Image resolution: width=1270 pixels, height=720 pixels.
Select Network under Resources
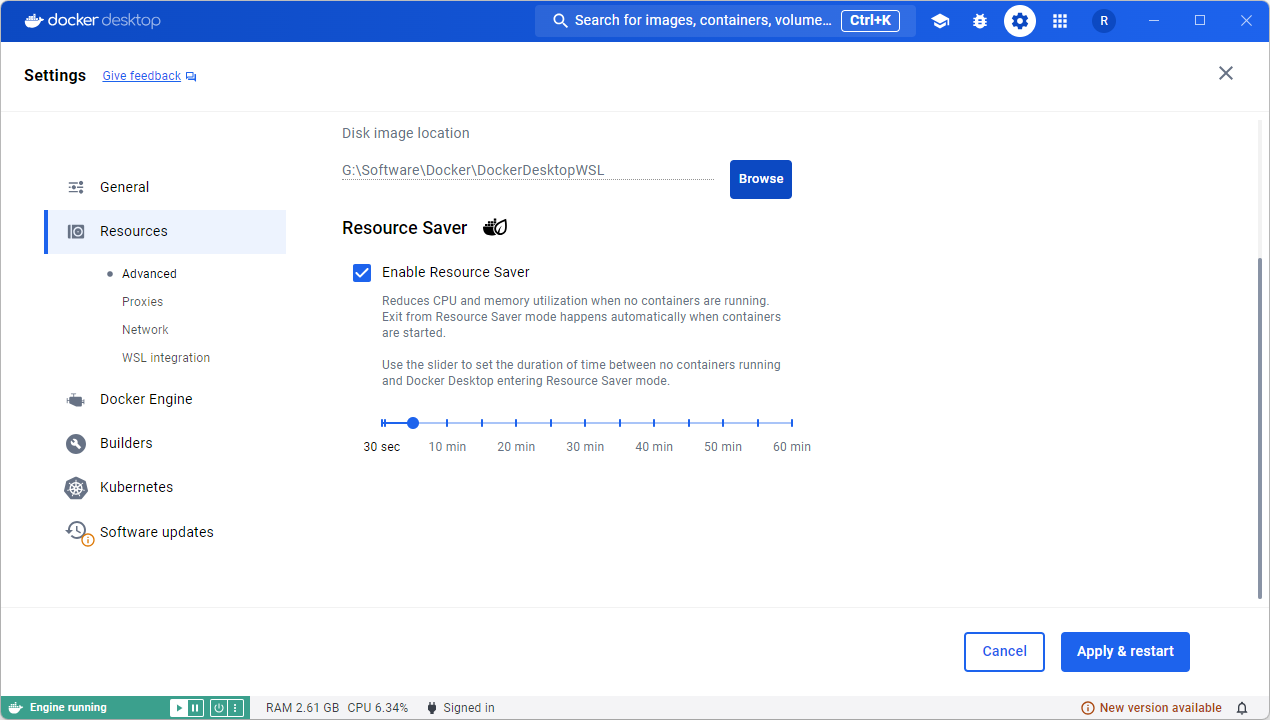tap(145, 330)
